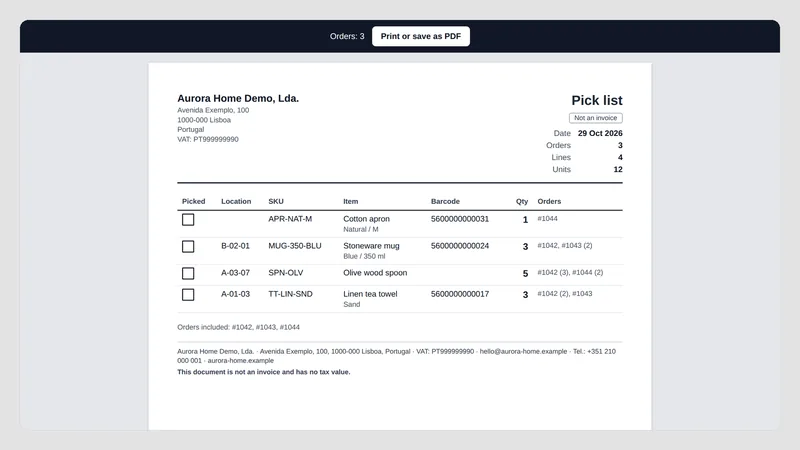Click the hello@aurora-home.example email in footer
Image resolution: width=800 pixels, height=450 pixels.
[x=523, y=352]
